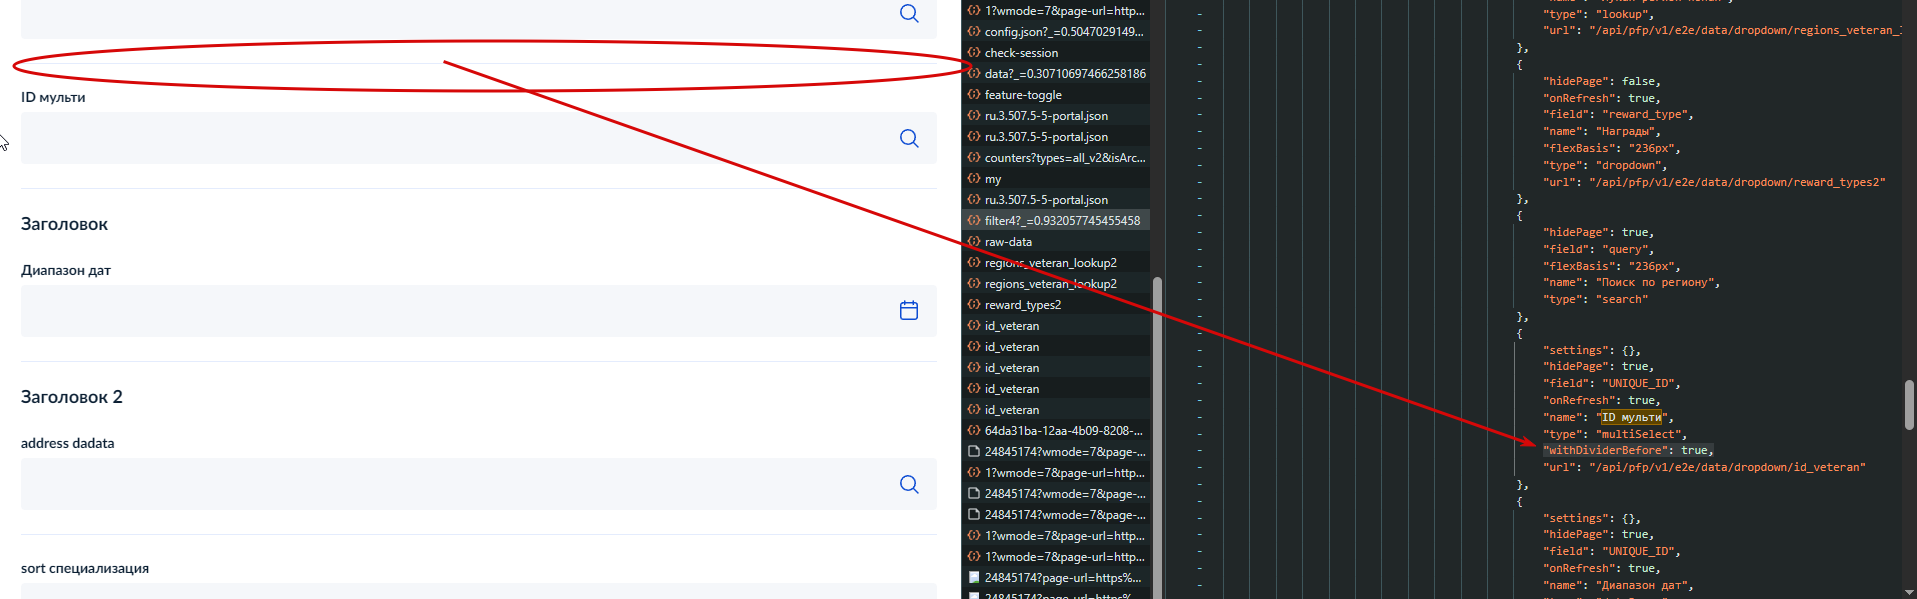Click the search icon in address dadata field
Image resolution: width=1917 pixels, height=599 pixels.
[x=908, y=484]
